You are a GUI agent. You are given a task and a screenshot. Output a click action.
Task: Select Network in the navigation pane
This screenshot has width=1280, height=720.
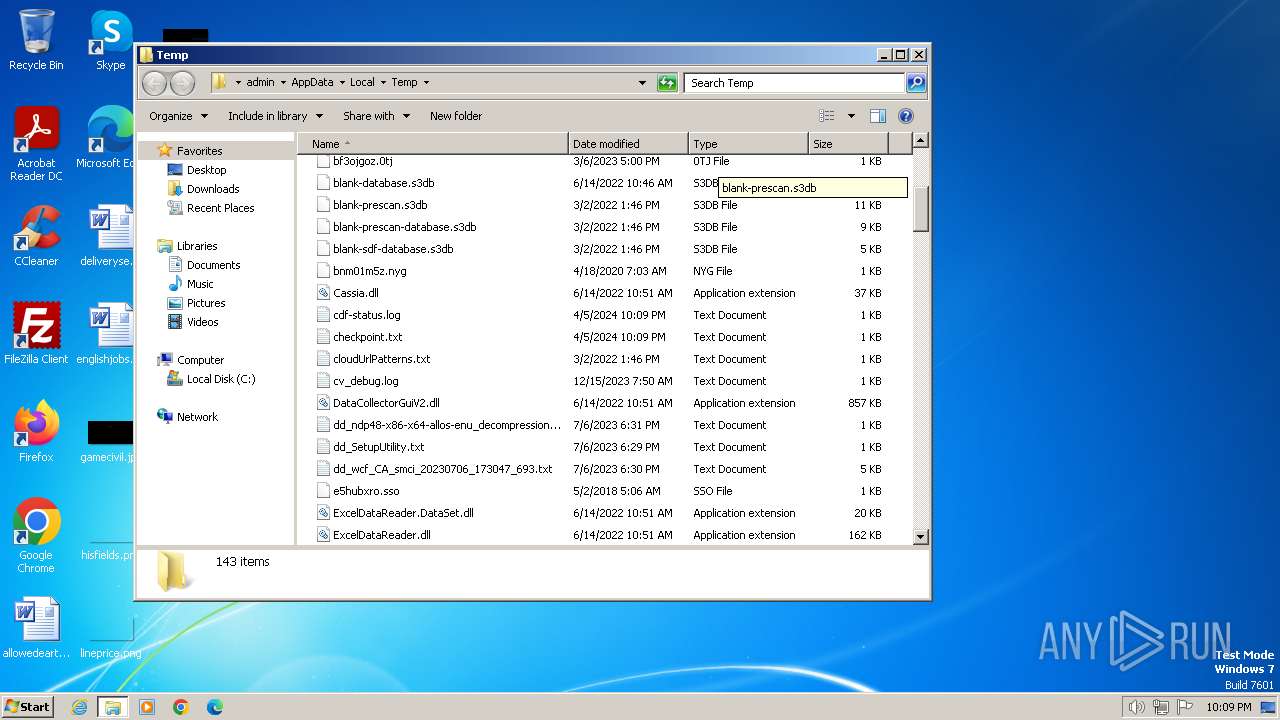click(197, 417)
